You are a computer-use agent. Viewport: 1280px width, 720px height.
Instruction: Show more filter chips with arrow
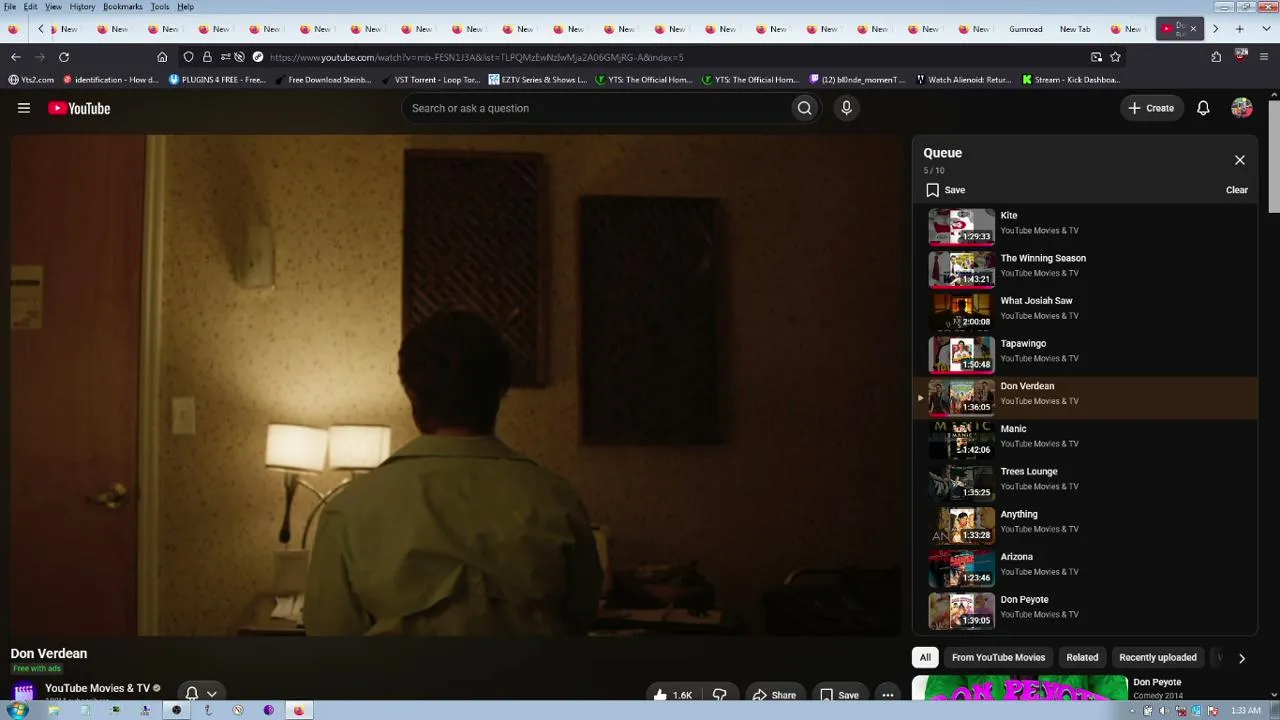pos(1242,658)
